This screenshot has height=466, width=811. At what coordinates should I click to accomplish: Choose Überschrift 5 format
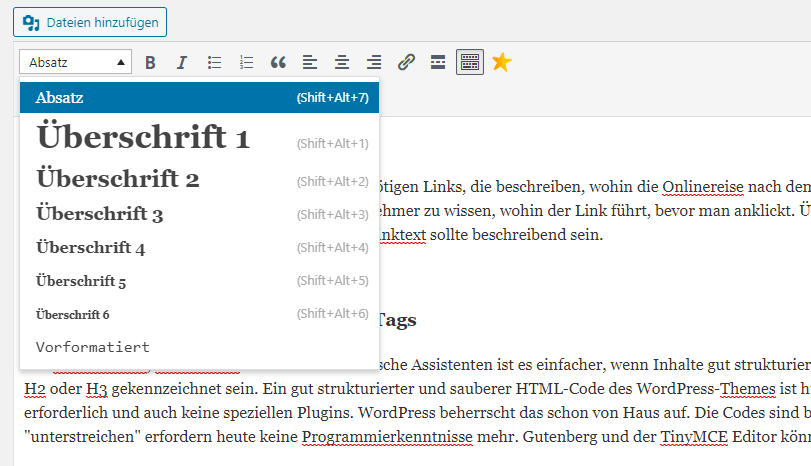point(200,281)
